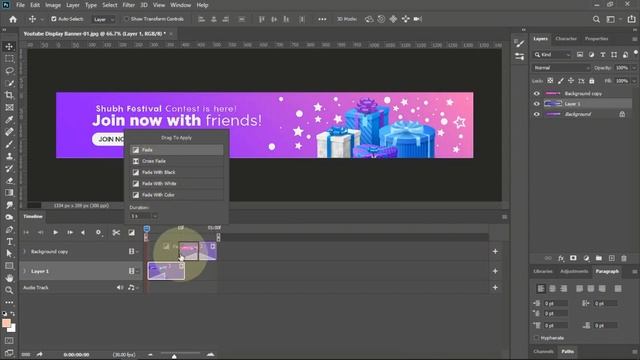640x360 pixels.
Task: Select the Brush tool
Action: point(9,144)
